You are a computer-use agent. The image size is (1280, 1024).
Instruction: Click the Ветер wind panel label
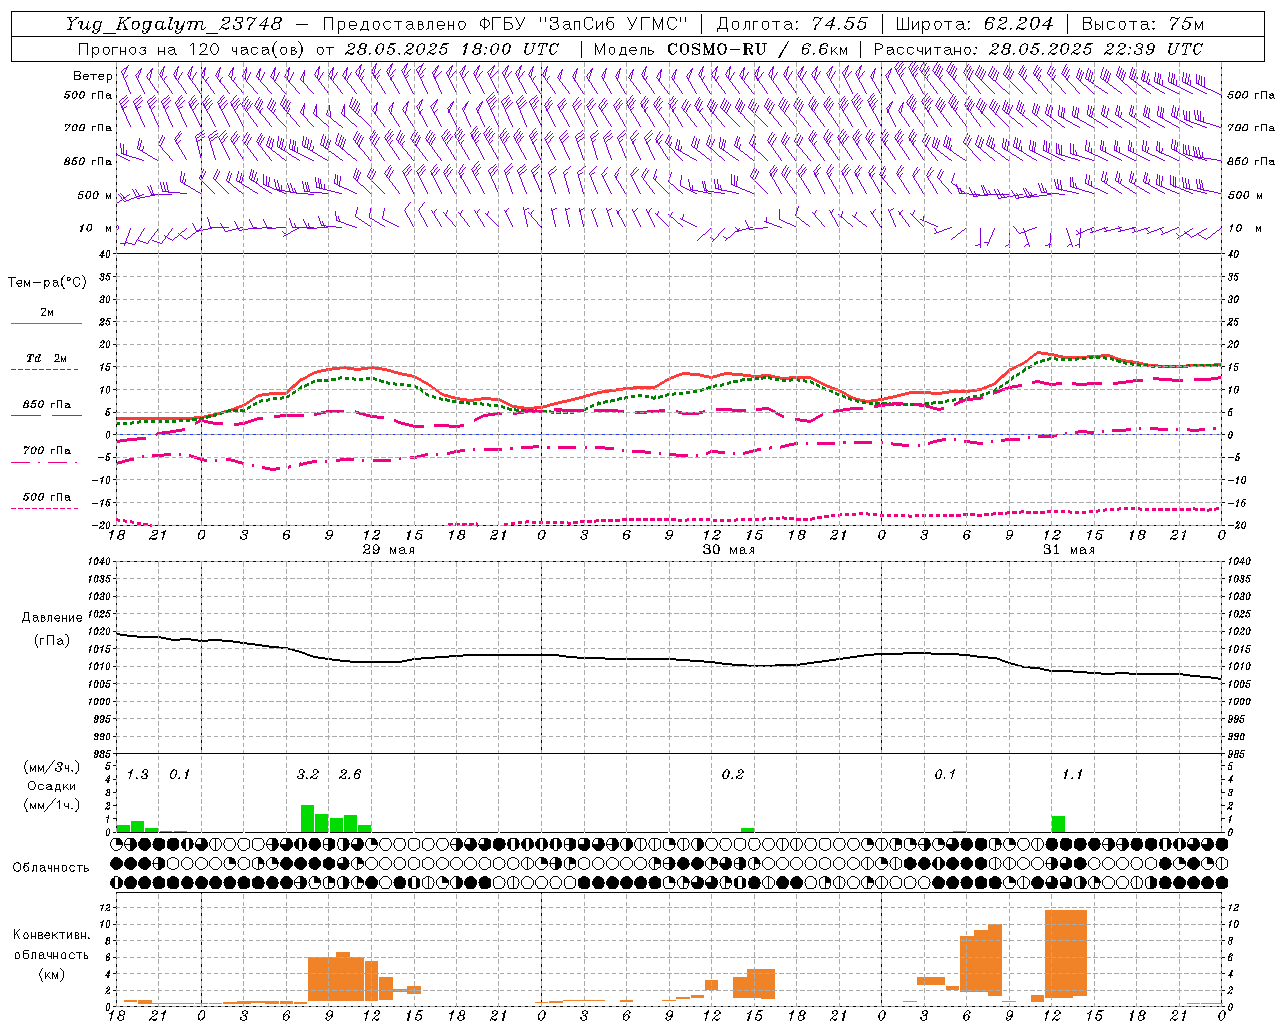tap(92, 76)
